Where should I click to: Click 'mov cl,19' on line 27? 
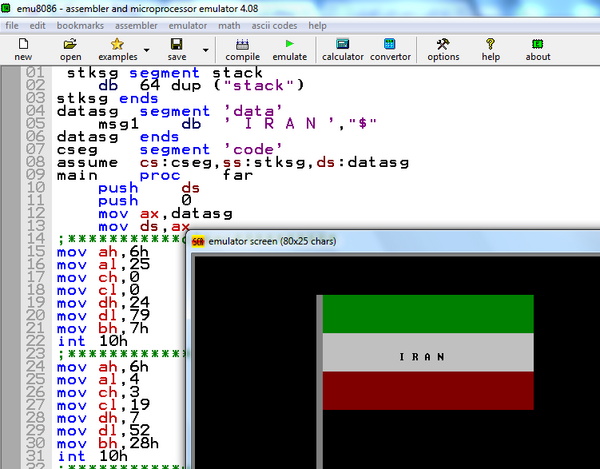pyautogui.click(x=103, y=405)
